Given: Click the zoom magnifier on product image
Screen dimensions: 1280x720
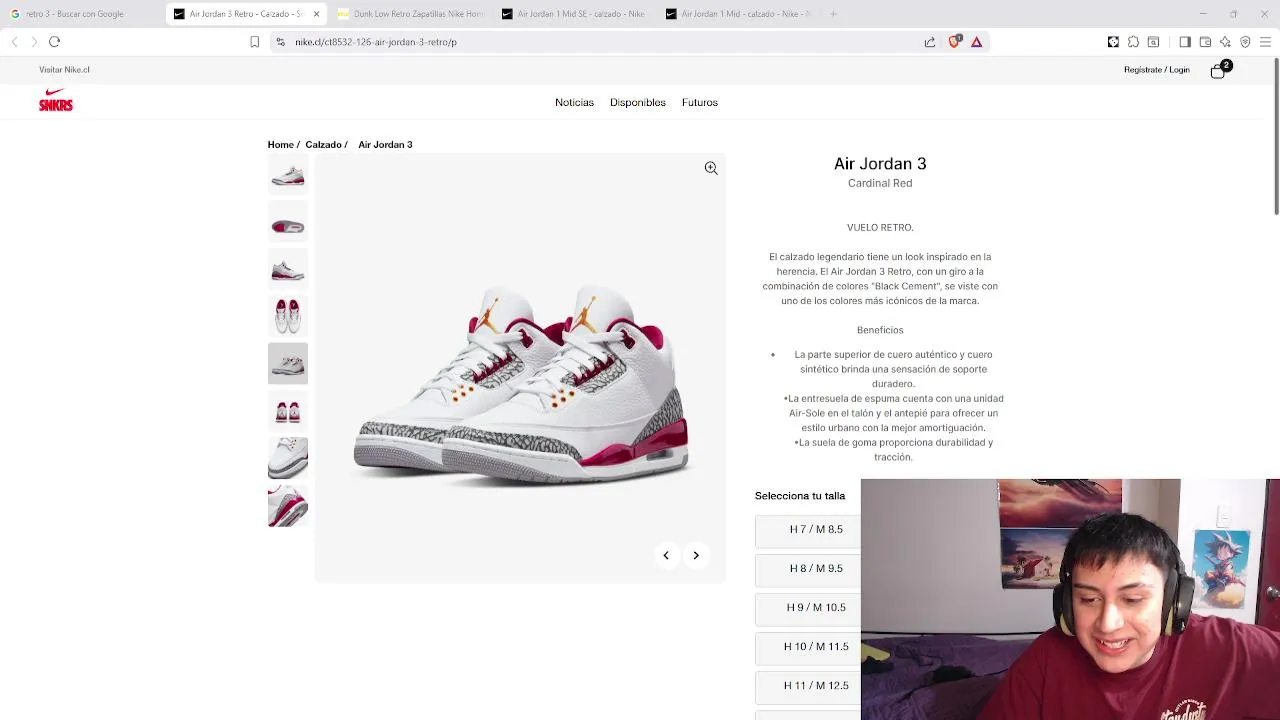Looking at the screenshot, I should pyautogui.click(x=711, y=168).
